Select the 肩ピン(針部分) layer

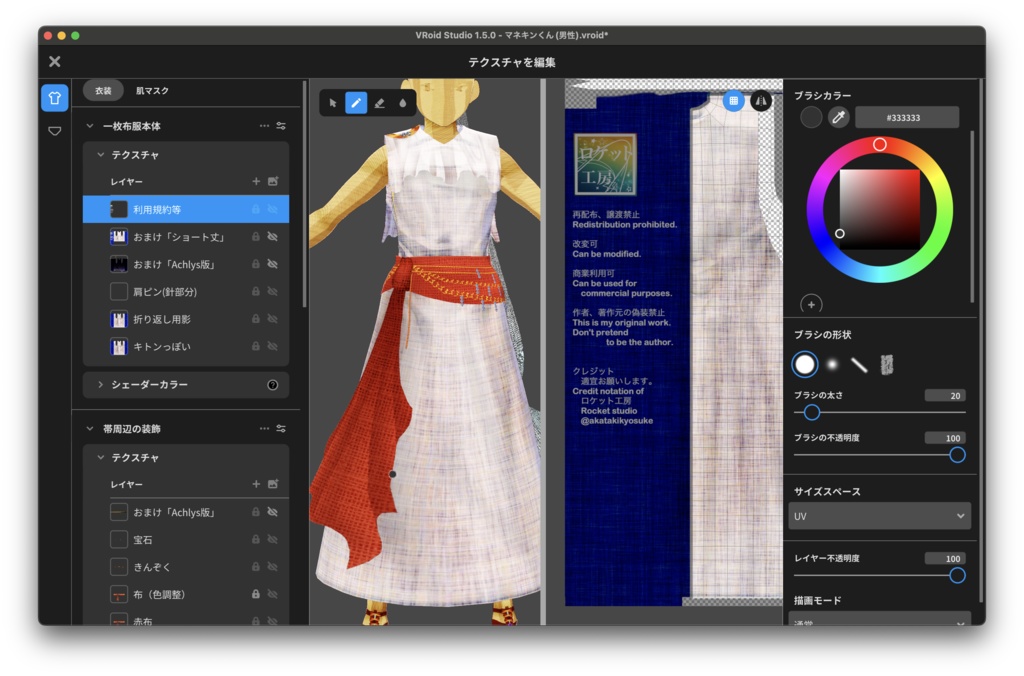pyautogui.click(x=186, y=291)
